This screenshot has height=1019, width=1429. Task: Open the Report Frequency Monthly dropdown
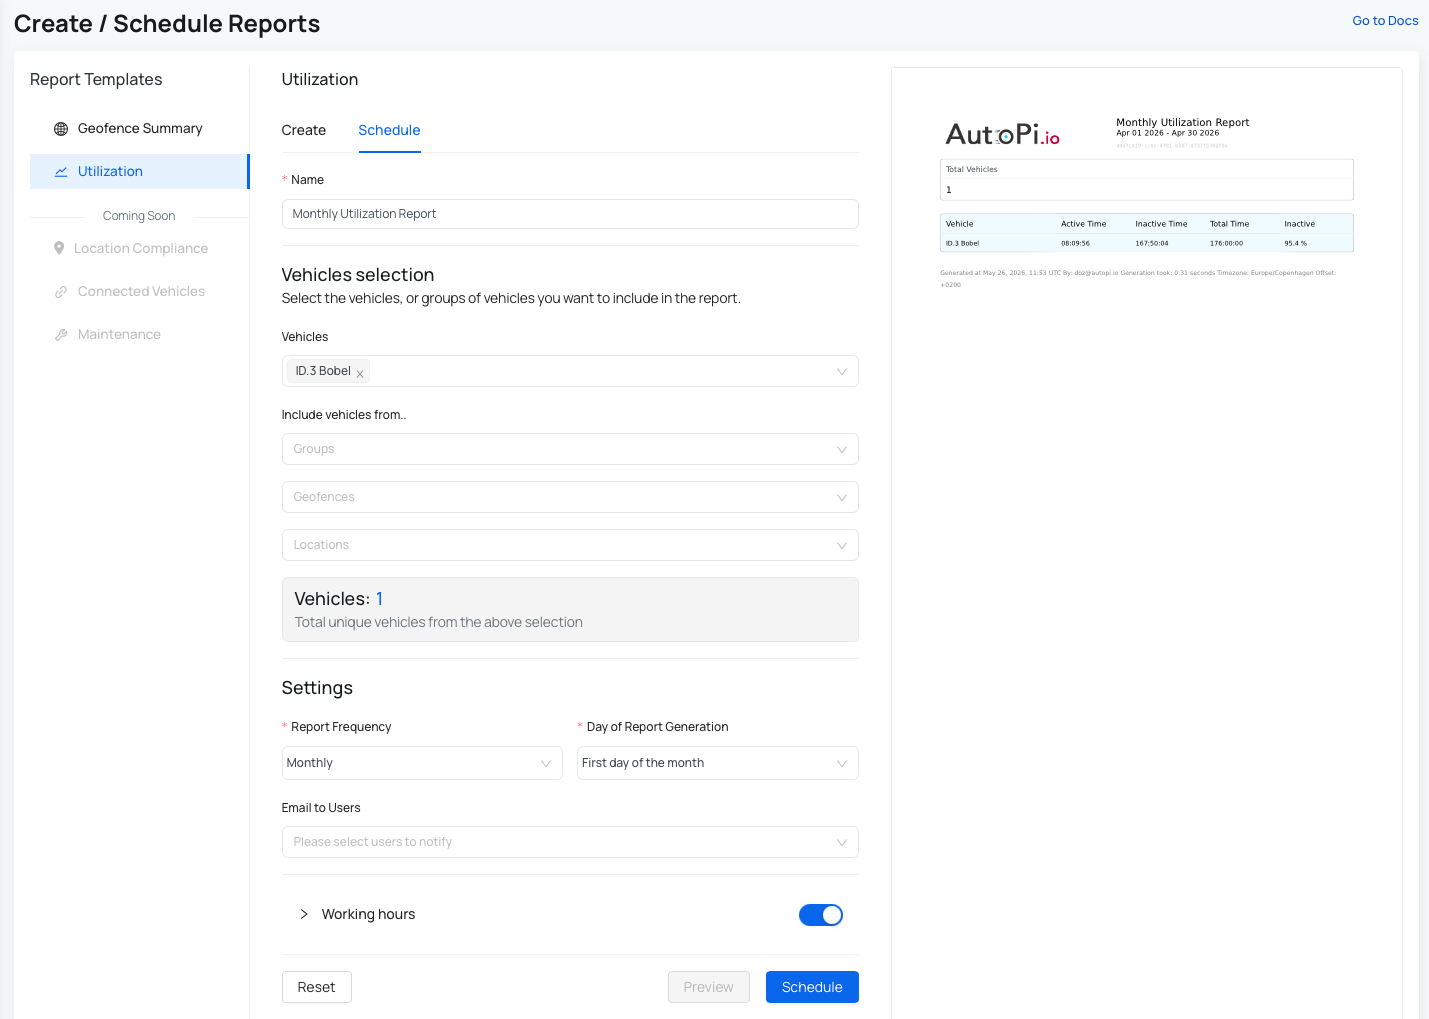pos(422,763)
